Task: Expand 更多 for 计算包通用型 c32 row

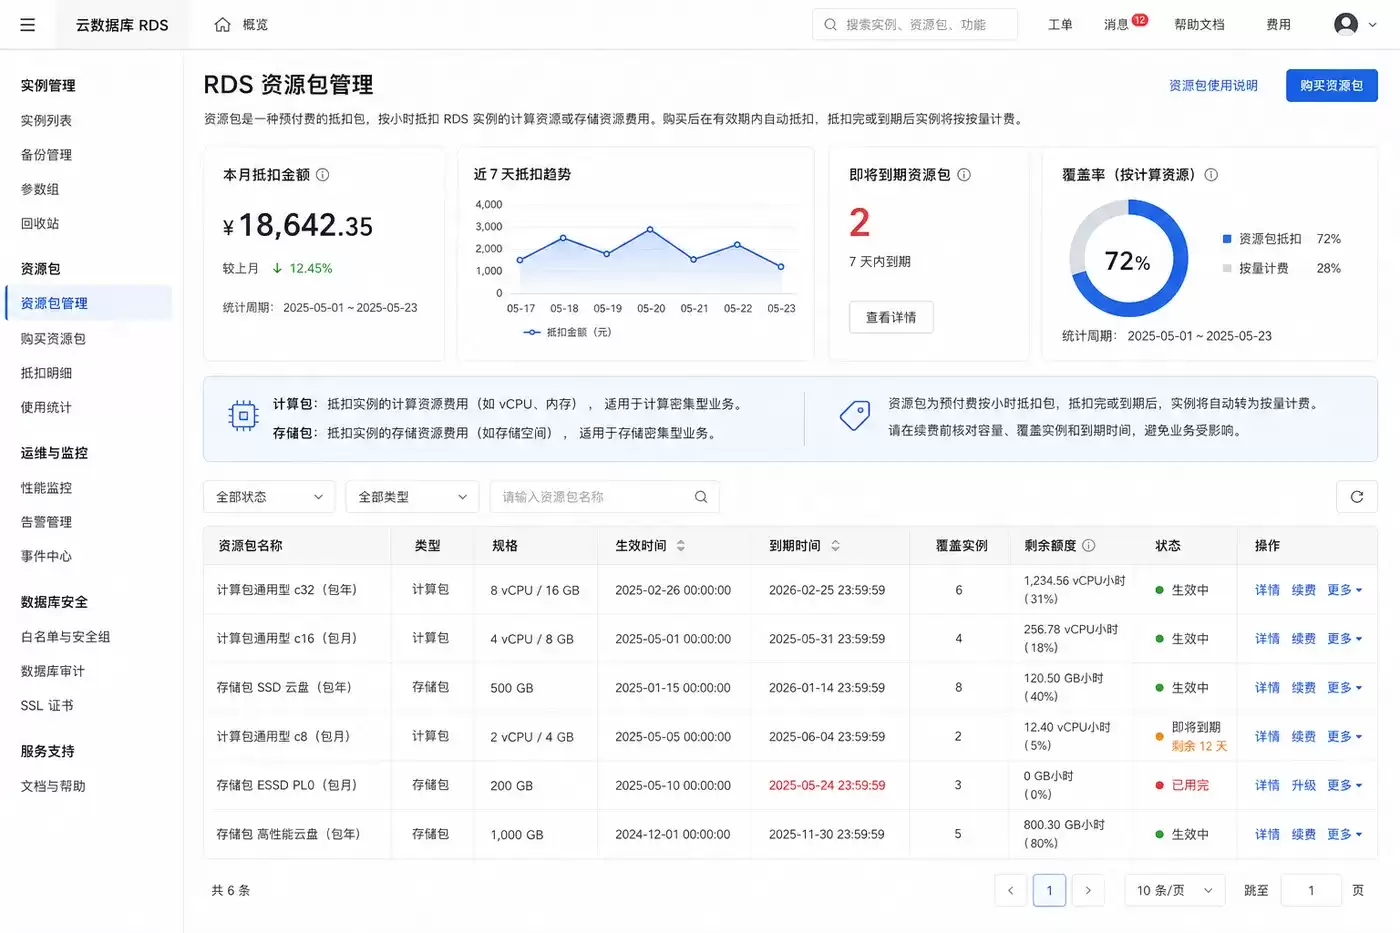Action: 1344,590
